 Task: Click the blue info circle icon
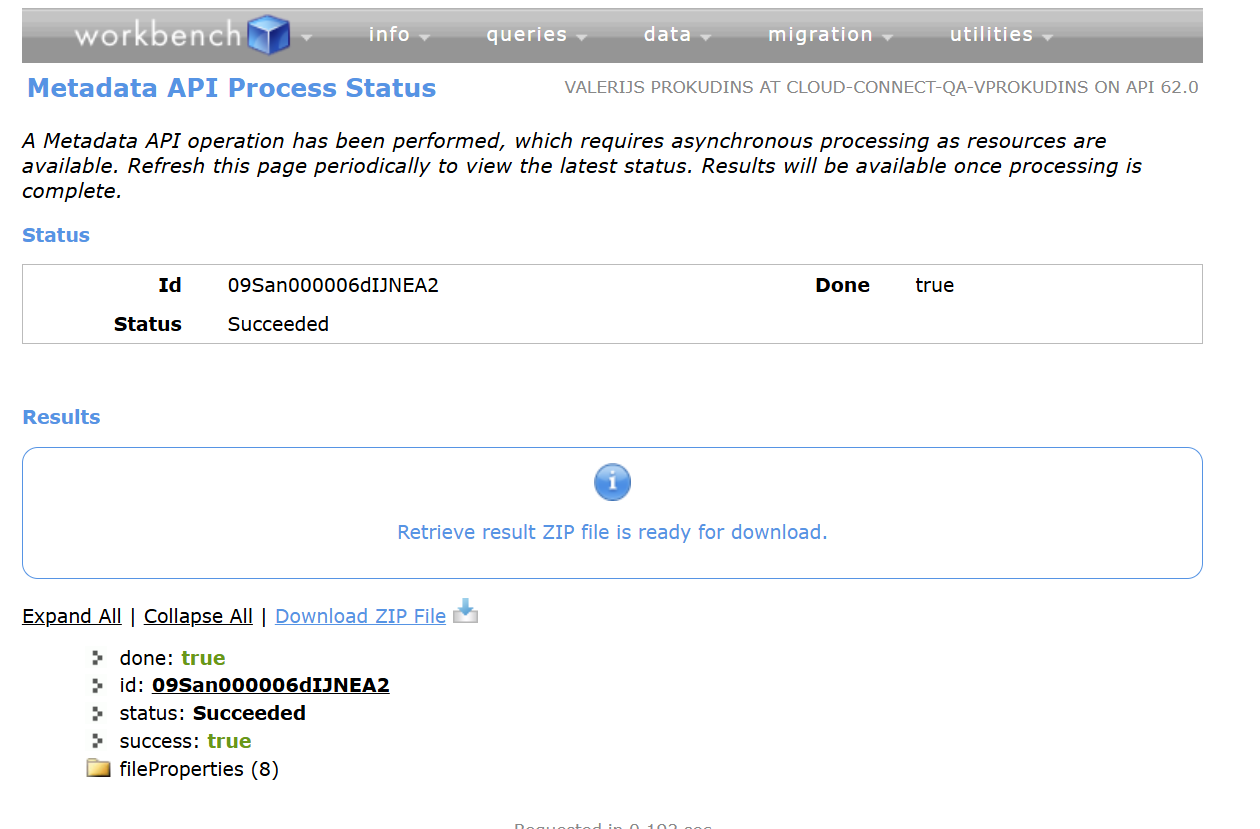(612, 482)
